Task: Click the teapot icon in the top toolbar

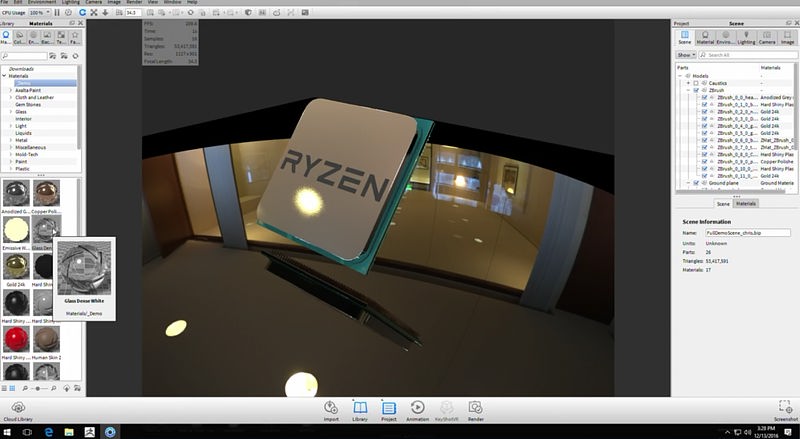Action: pyautogui.click(x=277, y=12)
